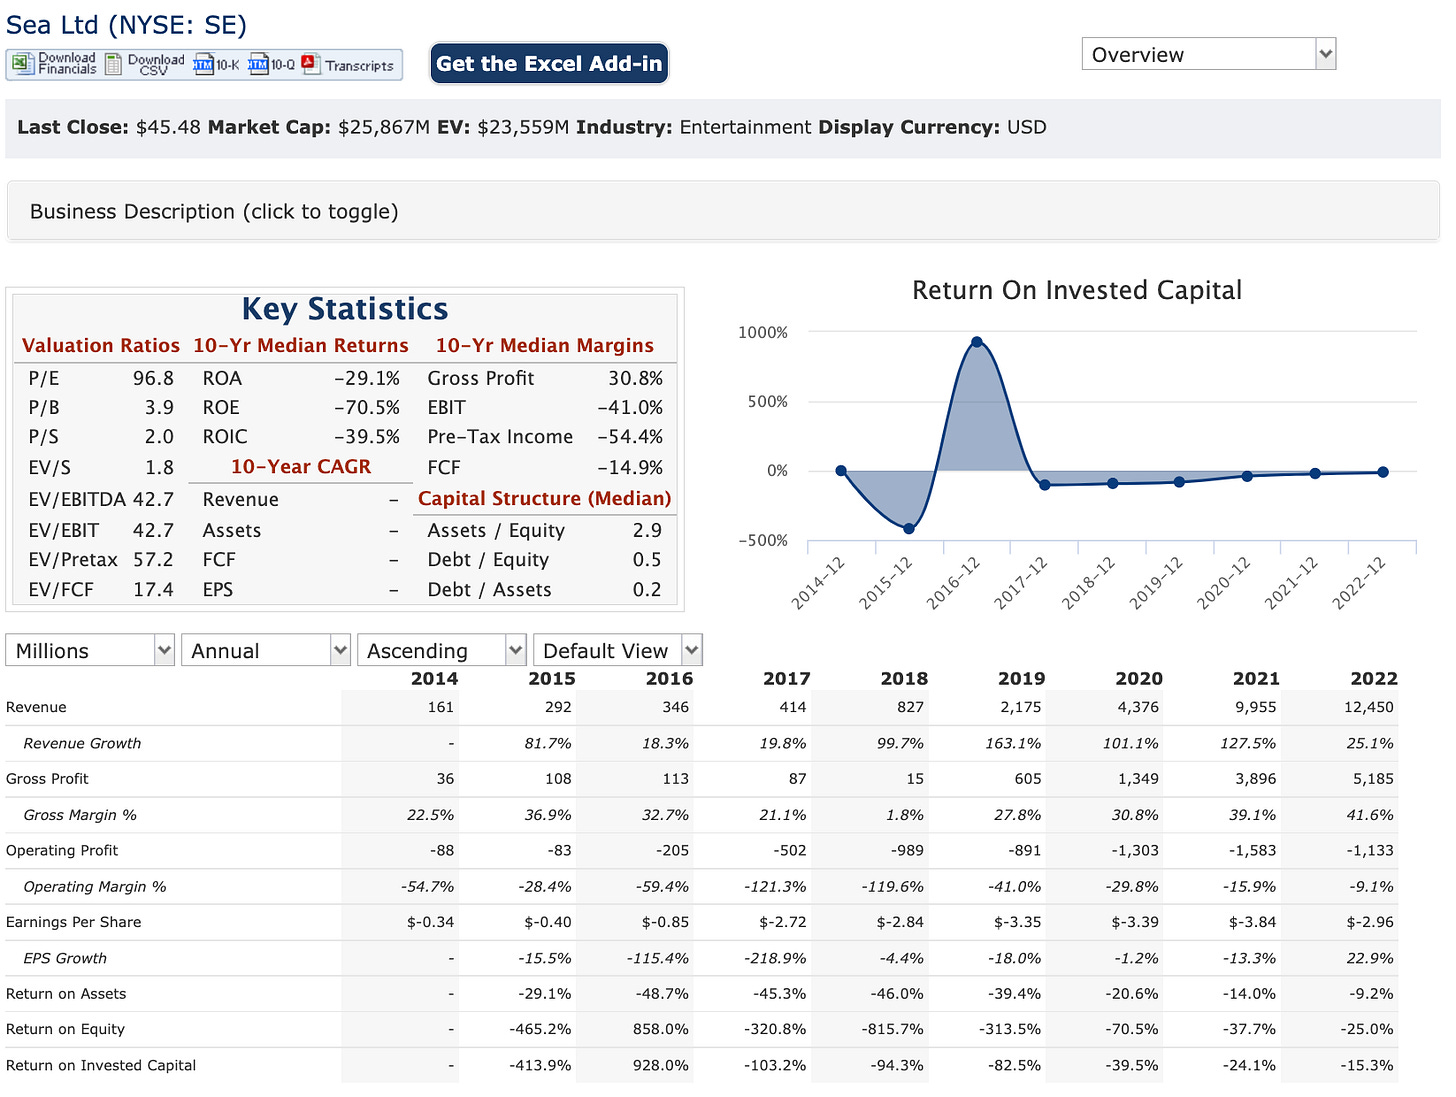The image size is (1456, 1097).
Task: Click the Revenue row label
Action: (x=36, y=708)
